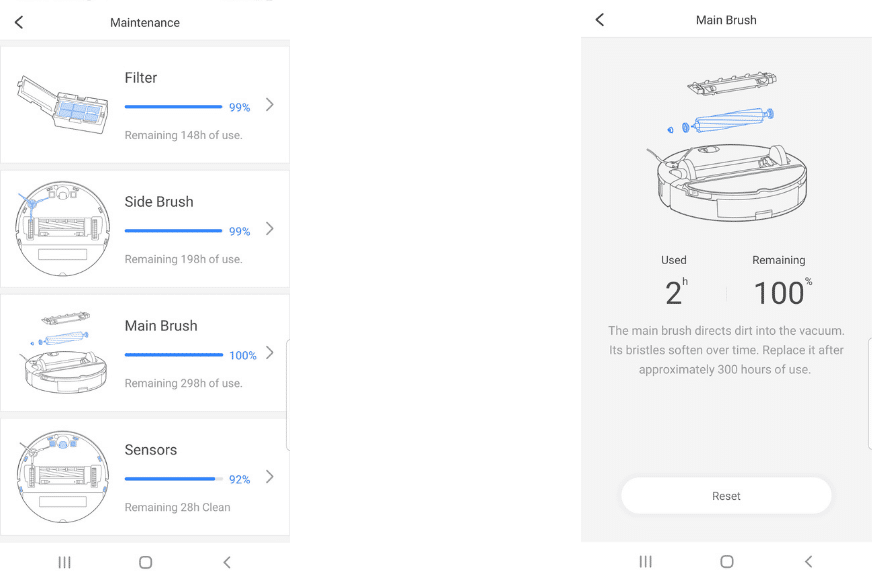Image resolution: width=872 pixels, height=581 pixels.
Task: Click the Sensors 92% progress bar
Action: [175, 480]
